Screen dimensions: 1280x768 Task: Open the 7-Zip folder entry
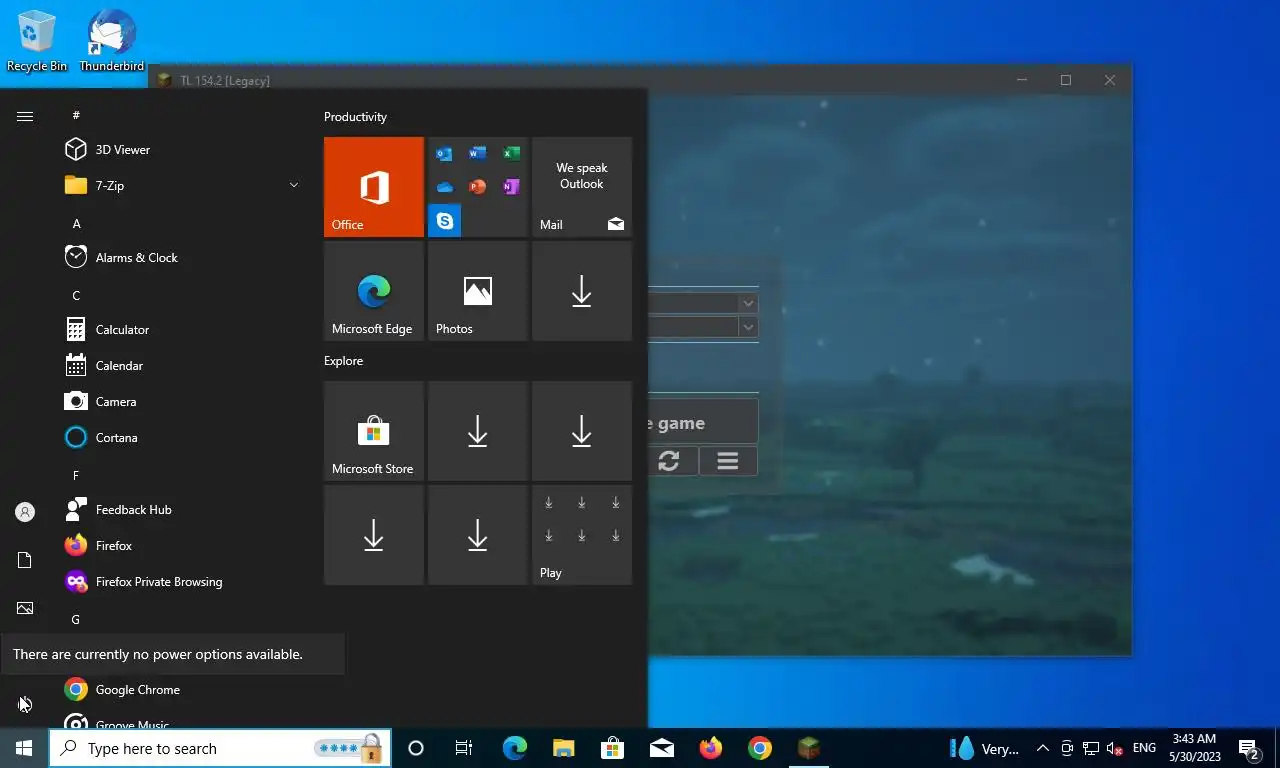click(x=180, y=186)
